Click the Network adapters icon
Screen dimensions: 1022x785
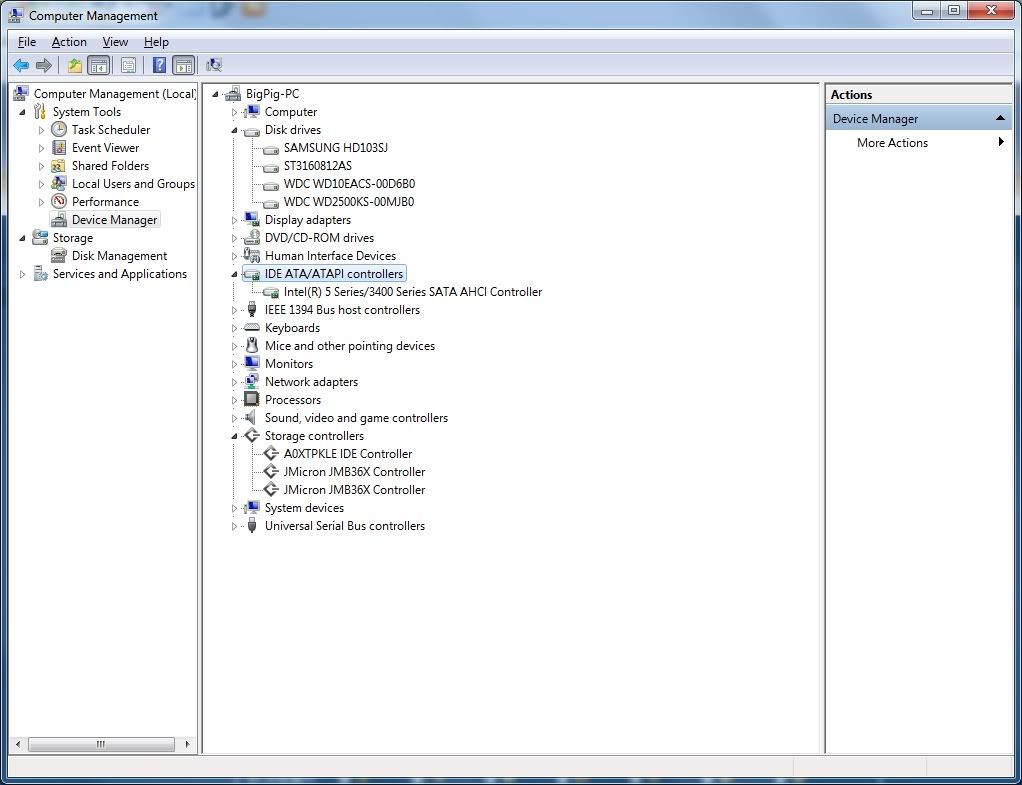pos(252,382)
